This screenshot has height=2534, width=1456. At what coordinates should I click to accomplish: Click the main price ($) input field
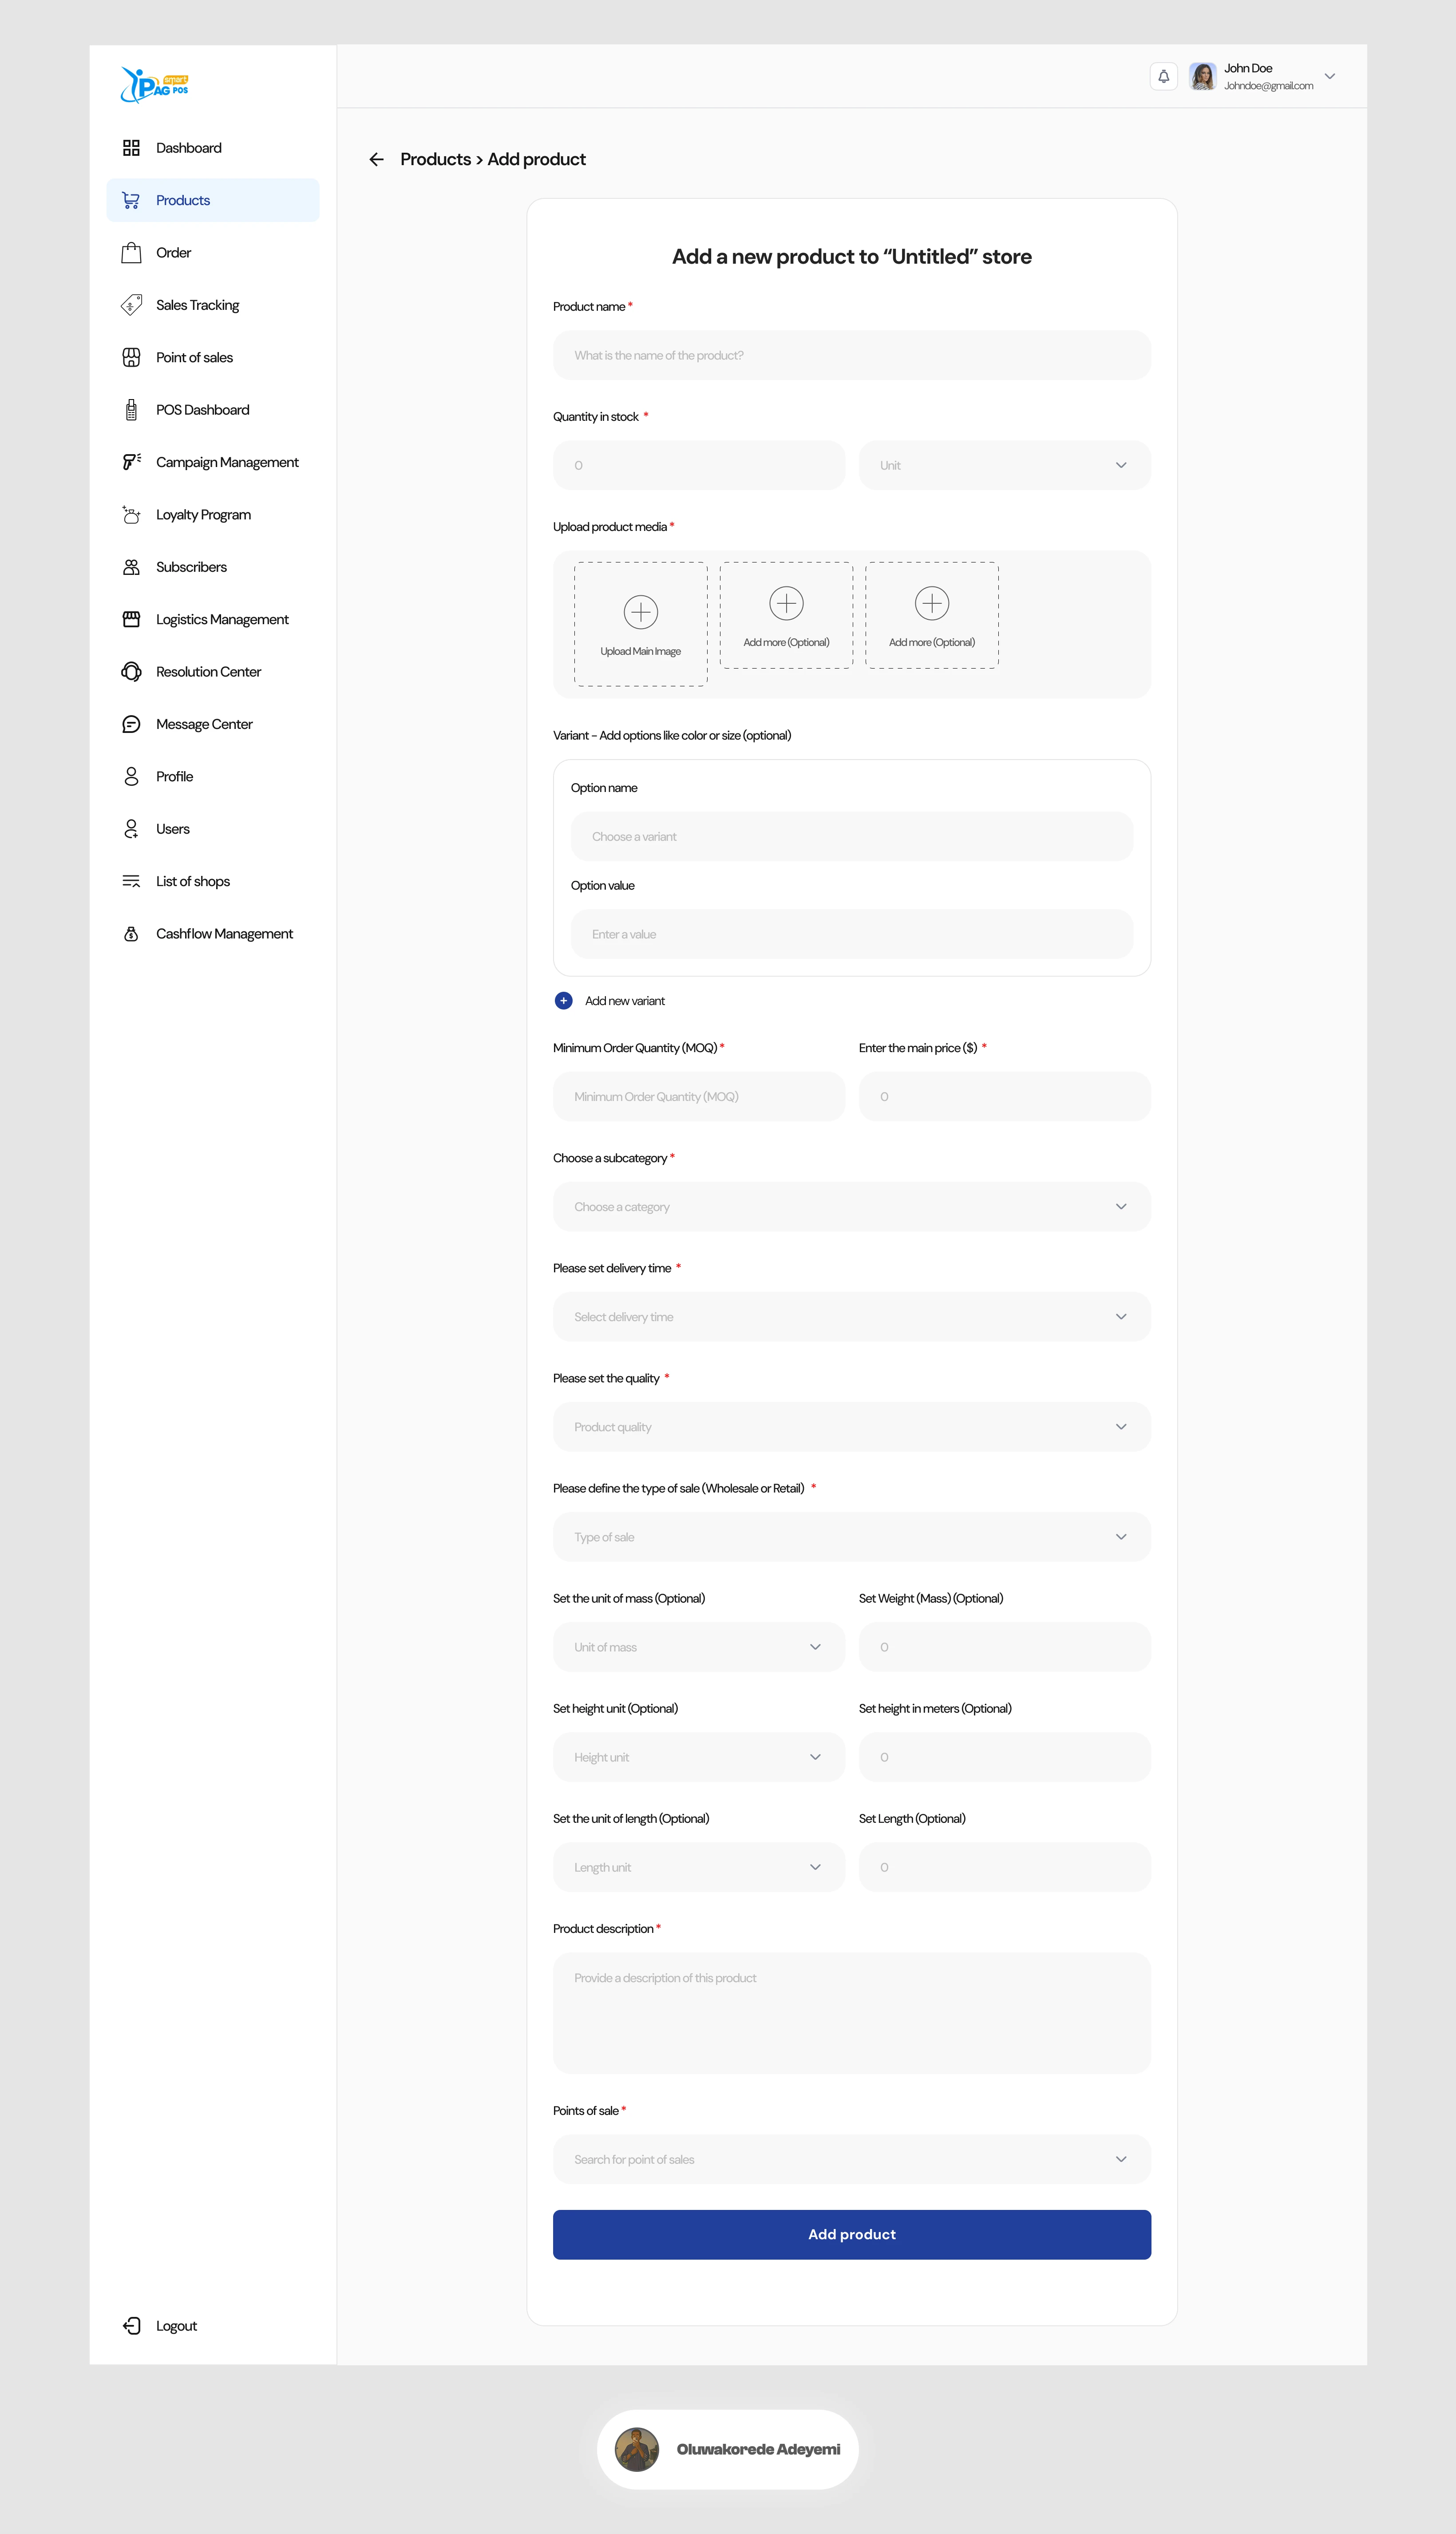tap(1005, 1097)
